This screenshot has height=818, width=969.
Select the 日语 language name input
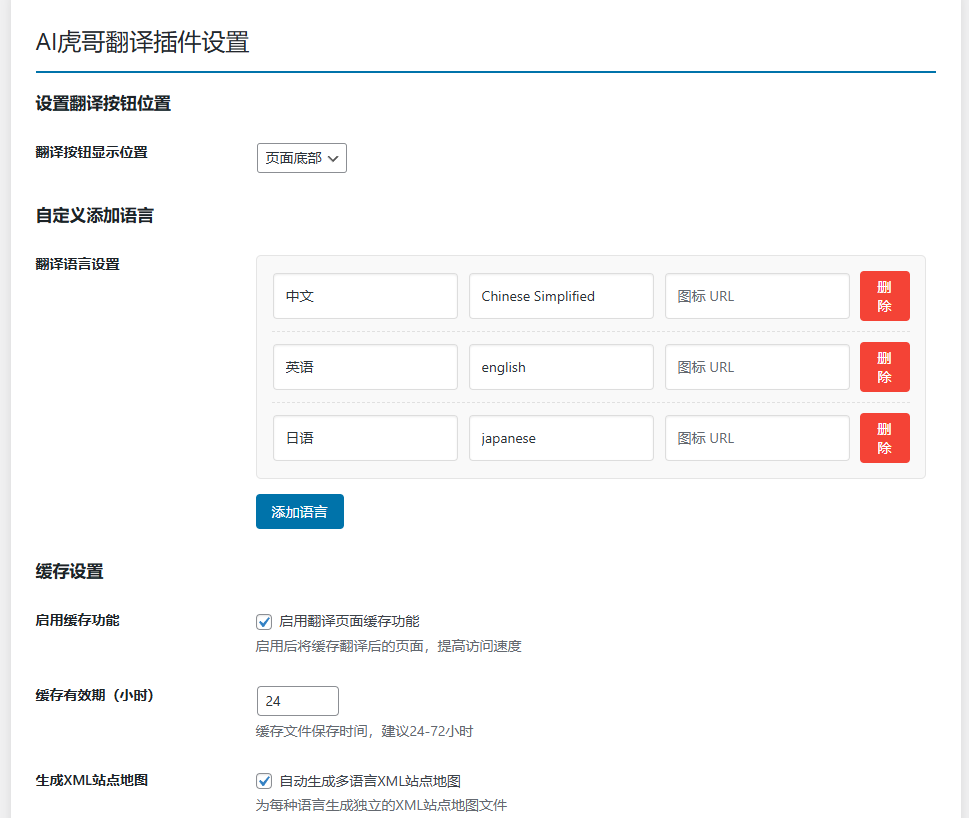365,438
